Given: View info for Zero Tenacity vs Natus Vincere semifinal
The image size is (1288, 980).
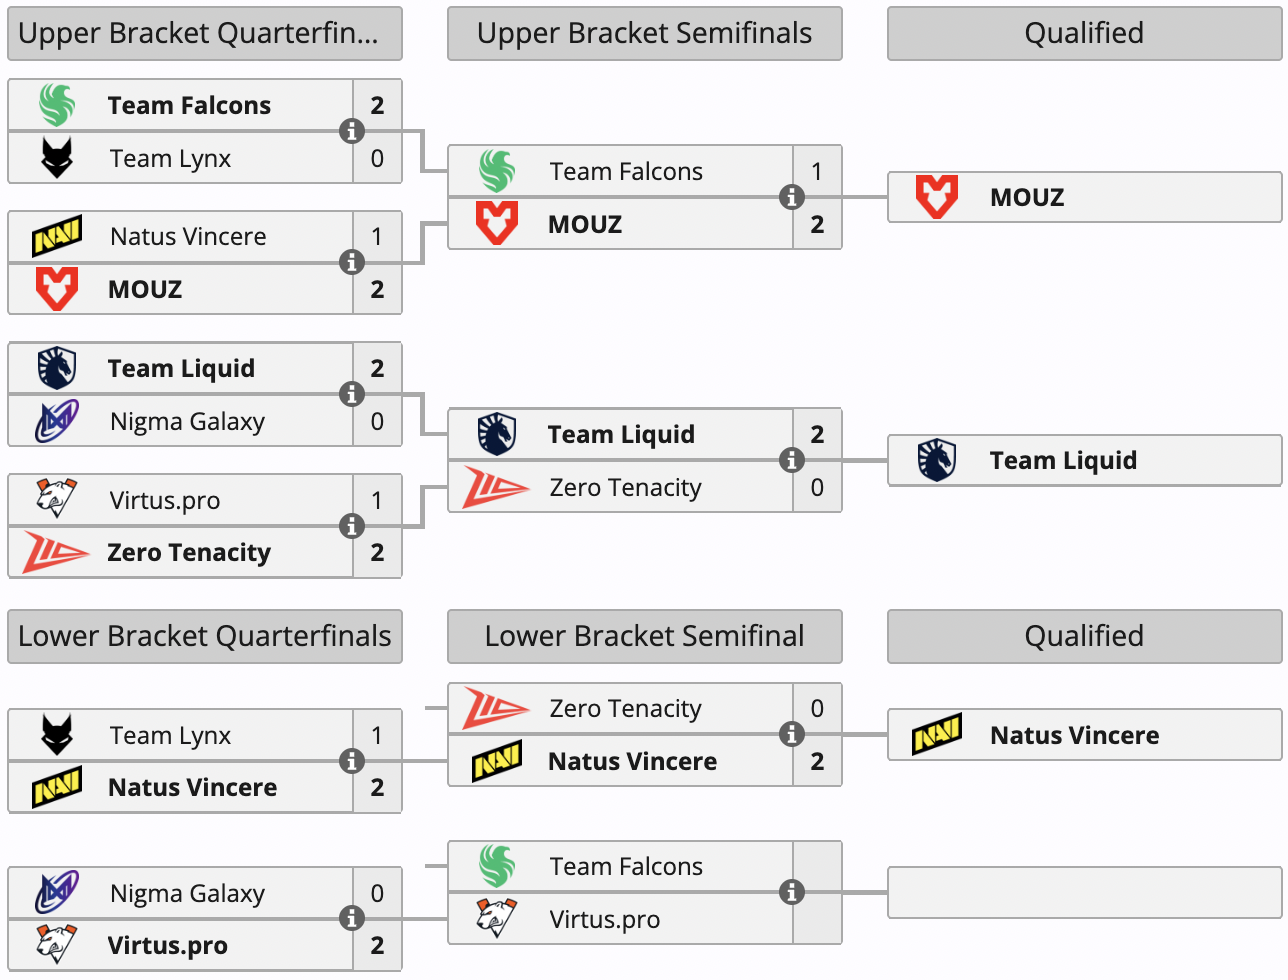Looking at the screenshot, I should click(791, 734).
